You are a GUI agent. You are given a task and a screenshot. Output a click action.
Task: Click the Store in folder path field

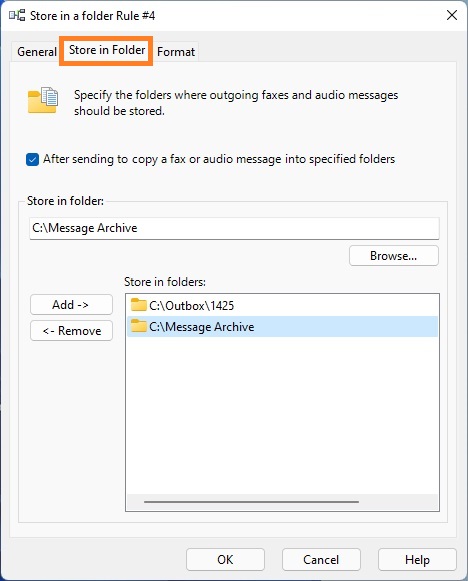[x=234, y=228]
